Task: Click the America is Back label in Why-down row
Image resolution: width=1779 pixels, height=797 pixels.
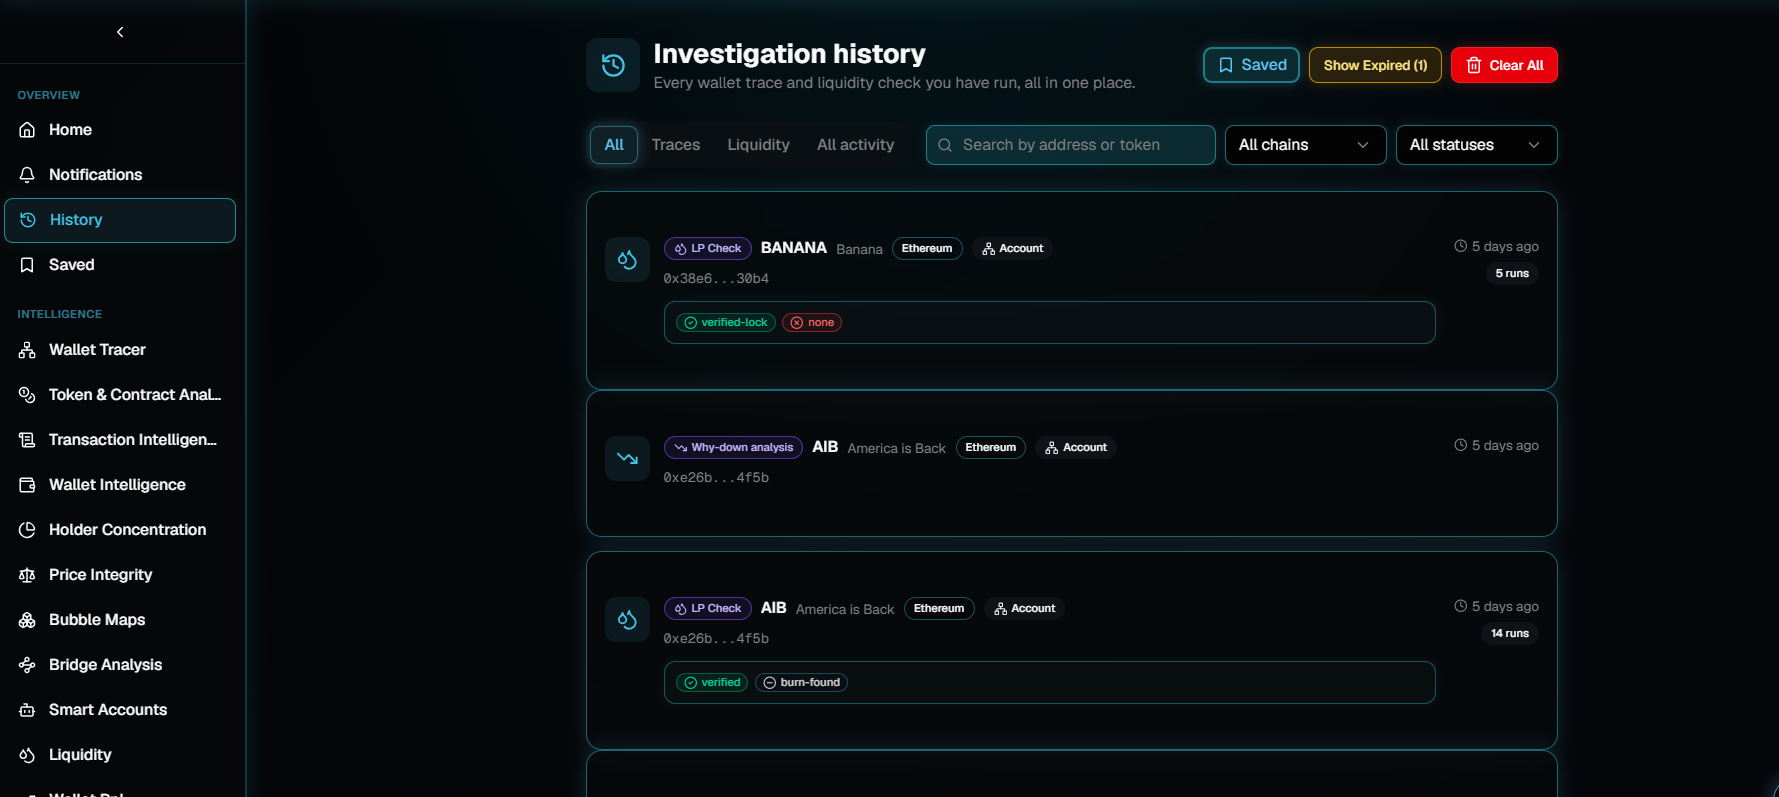Action: pos(896,448)
